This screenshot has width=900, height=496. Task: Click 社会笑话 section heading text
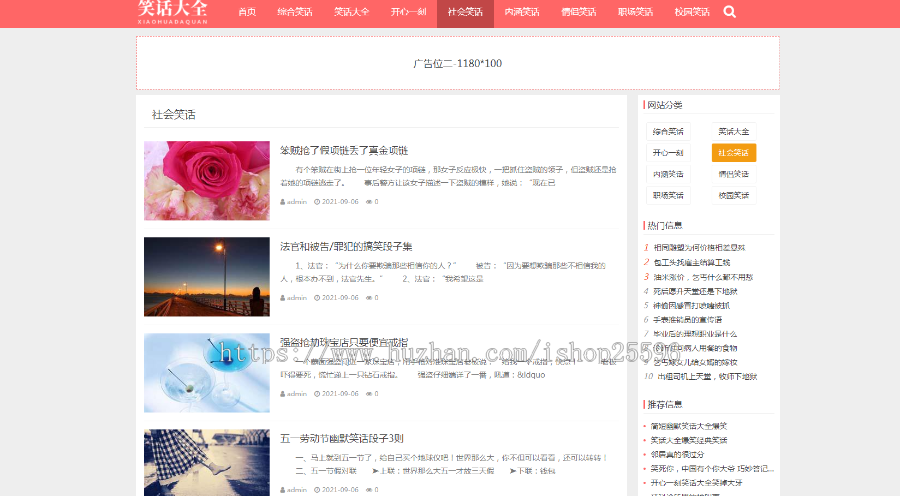point(173,115)
